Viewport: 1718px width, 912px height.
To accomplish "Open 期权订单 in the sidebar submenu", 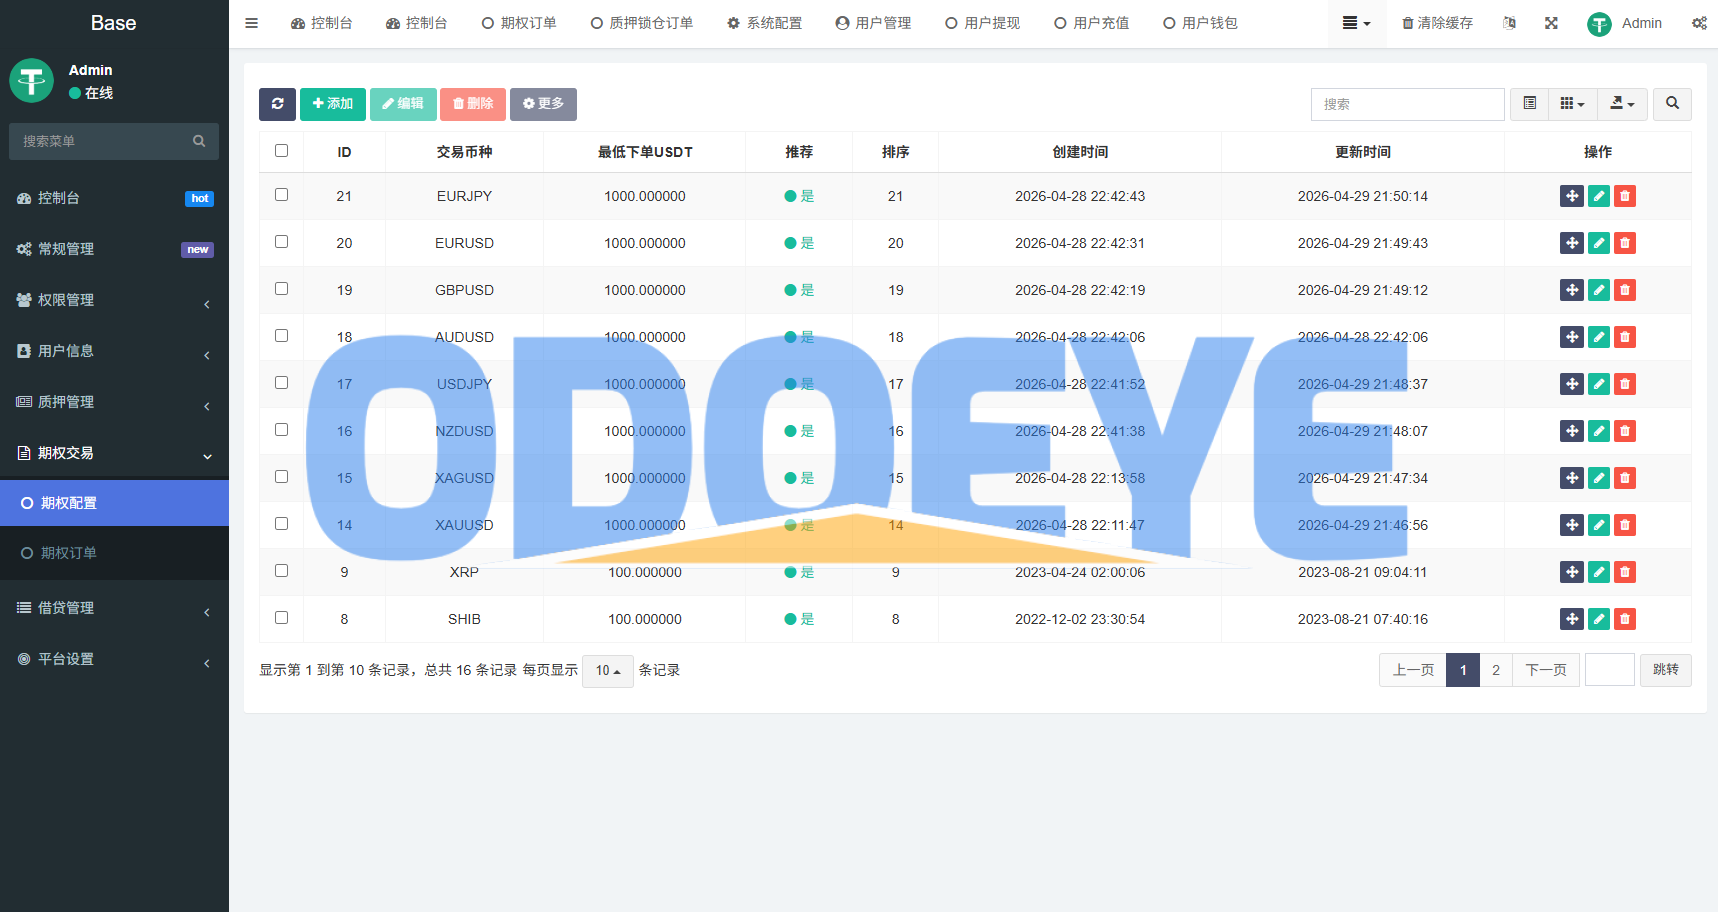I will pos(114,553).
